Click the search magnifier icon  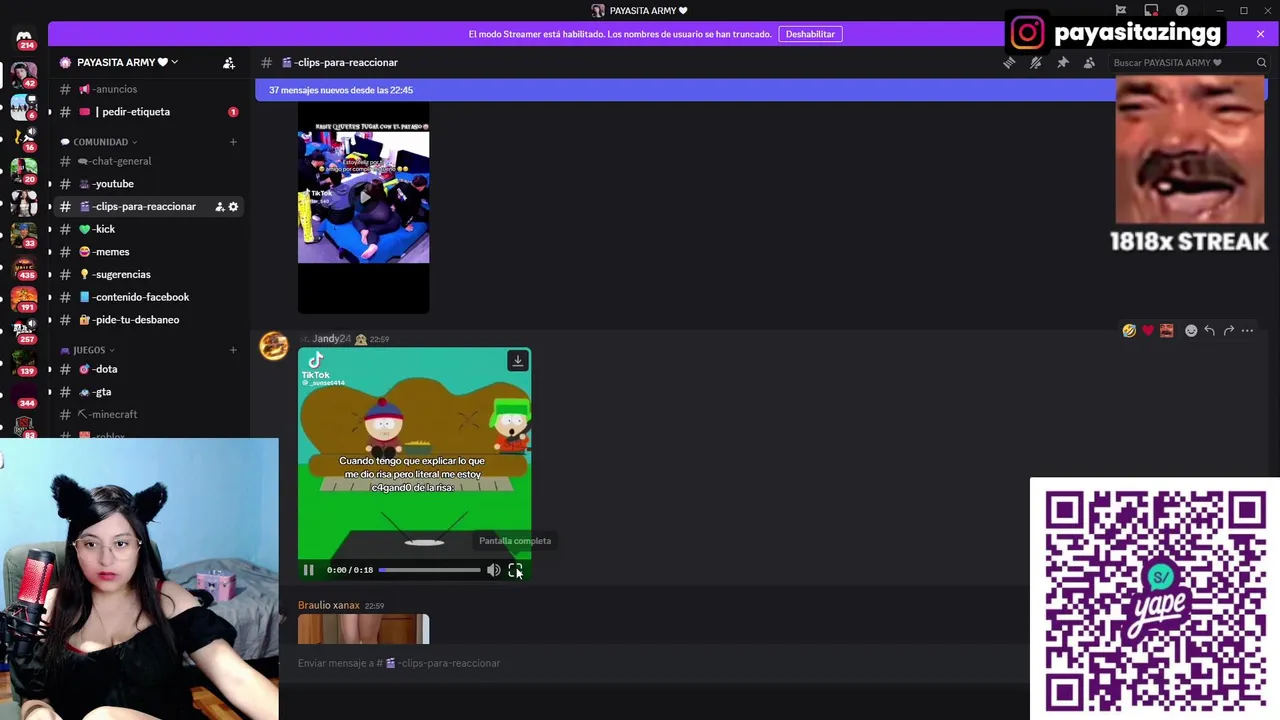(x=1261, y=62)
